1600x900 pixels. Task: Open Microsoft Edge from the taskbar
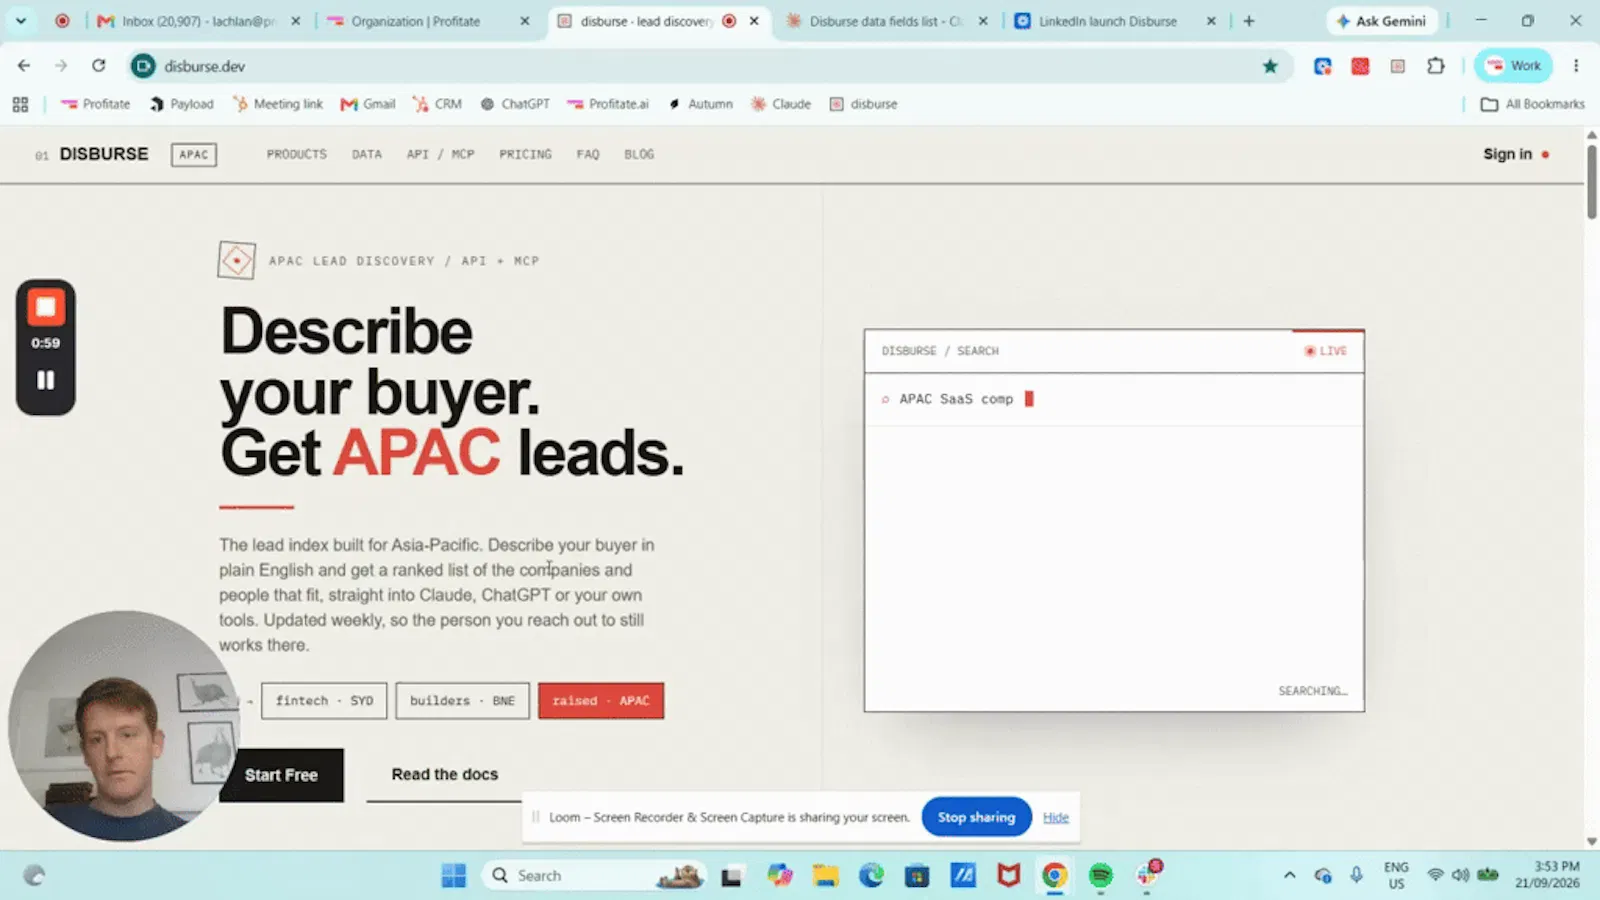pyautogui.click(x=871, y=876)
